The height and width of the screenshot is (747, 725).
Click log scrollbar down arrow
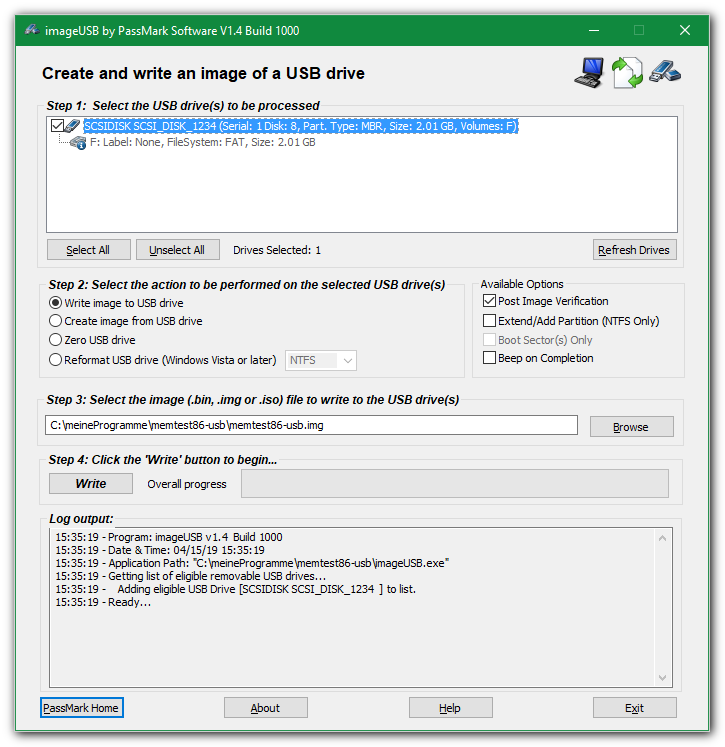[662, 677]
